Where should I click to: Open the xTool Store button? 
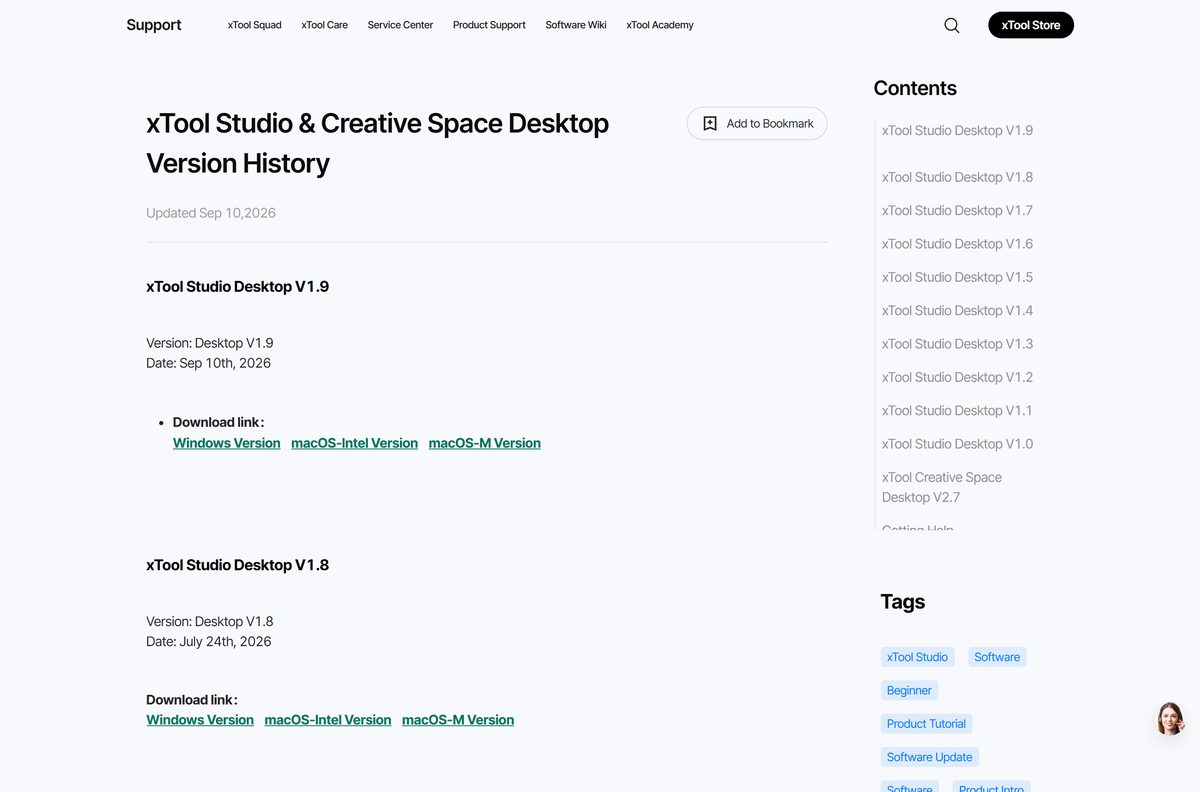click(1031, 25)
